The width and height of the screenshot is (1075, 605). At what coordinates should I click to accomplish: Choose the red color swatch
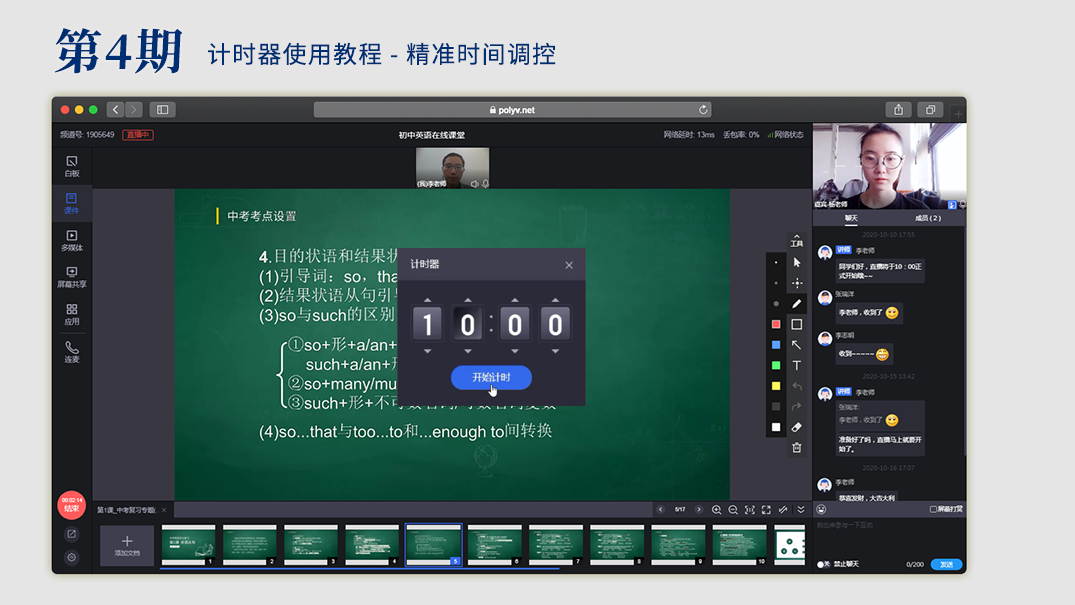[x=776, y=324]
